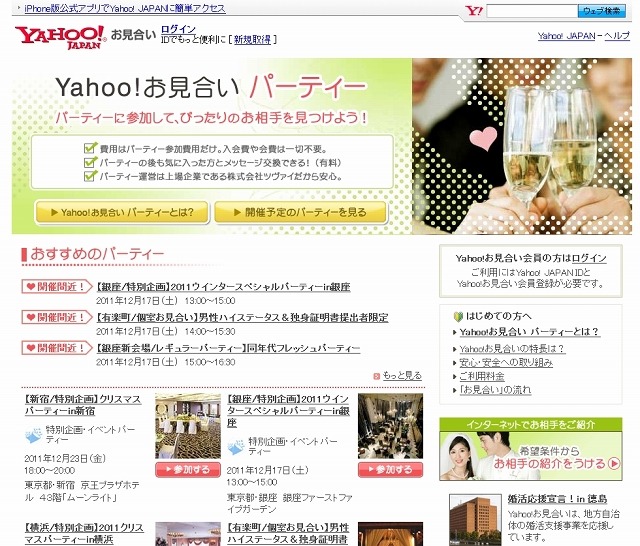Click ログイン link in the member box

589,258
